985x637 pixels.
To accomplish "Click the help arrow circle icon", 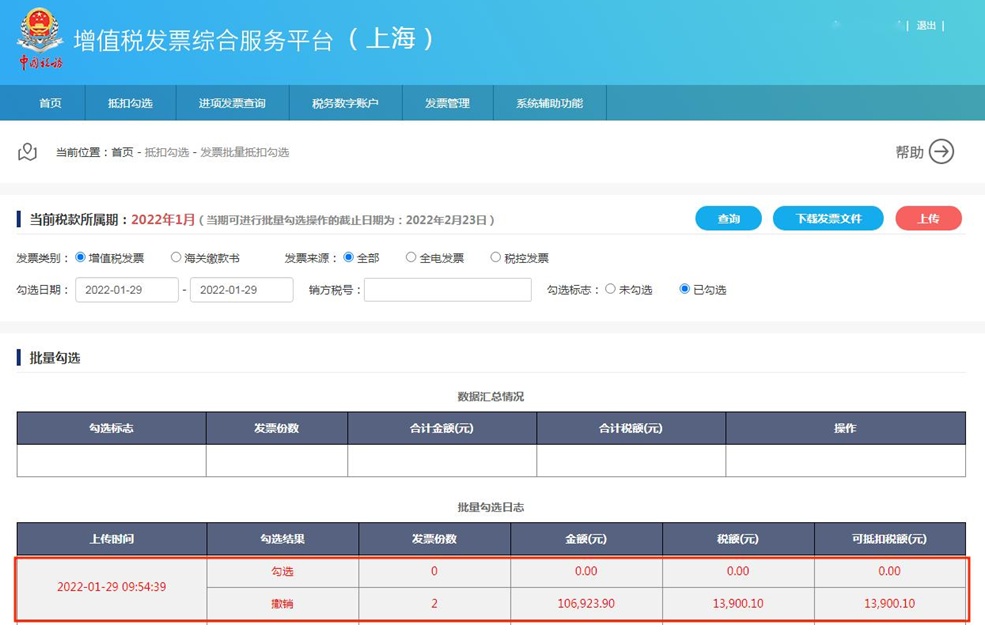I will point(941,152).
